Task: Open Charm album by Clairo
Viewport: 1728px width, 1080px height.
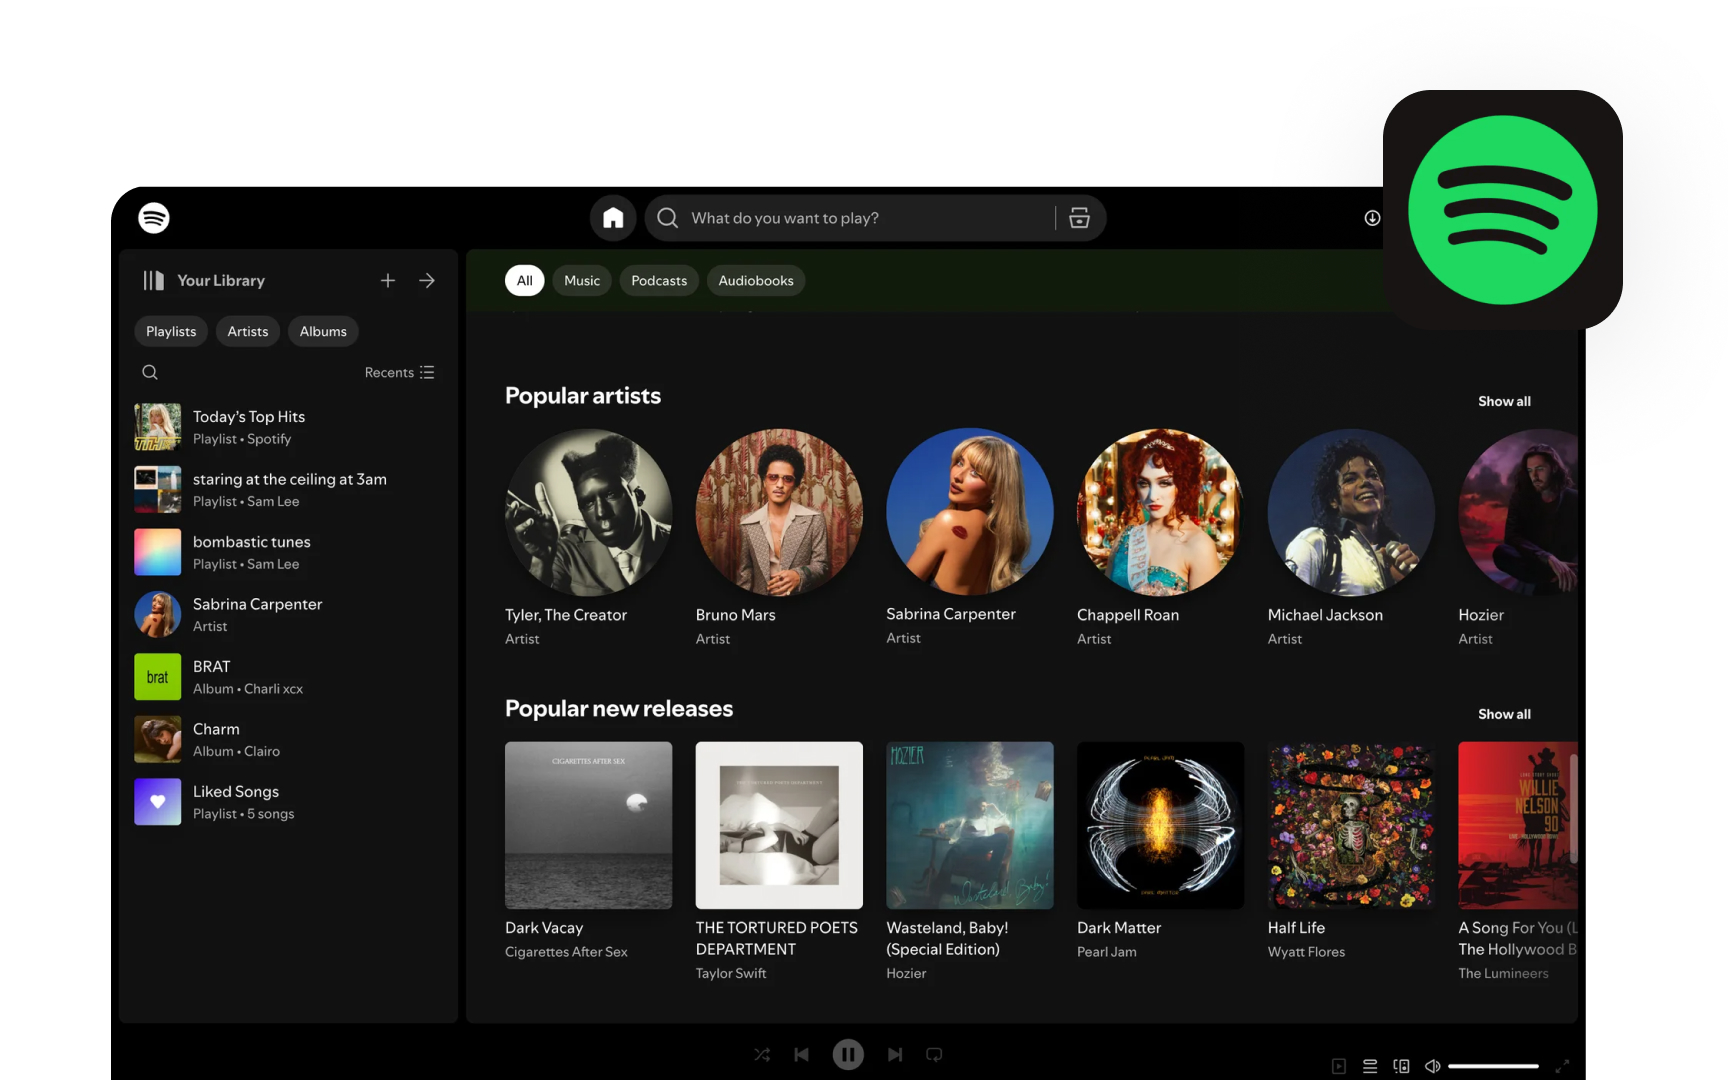Action: click(x=288, y=740)
